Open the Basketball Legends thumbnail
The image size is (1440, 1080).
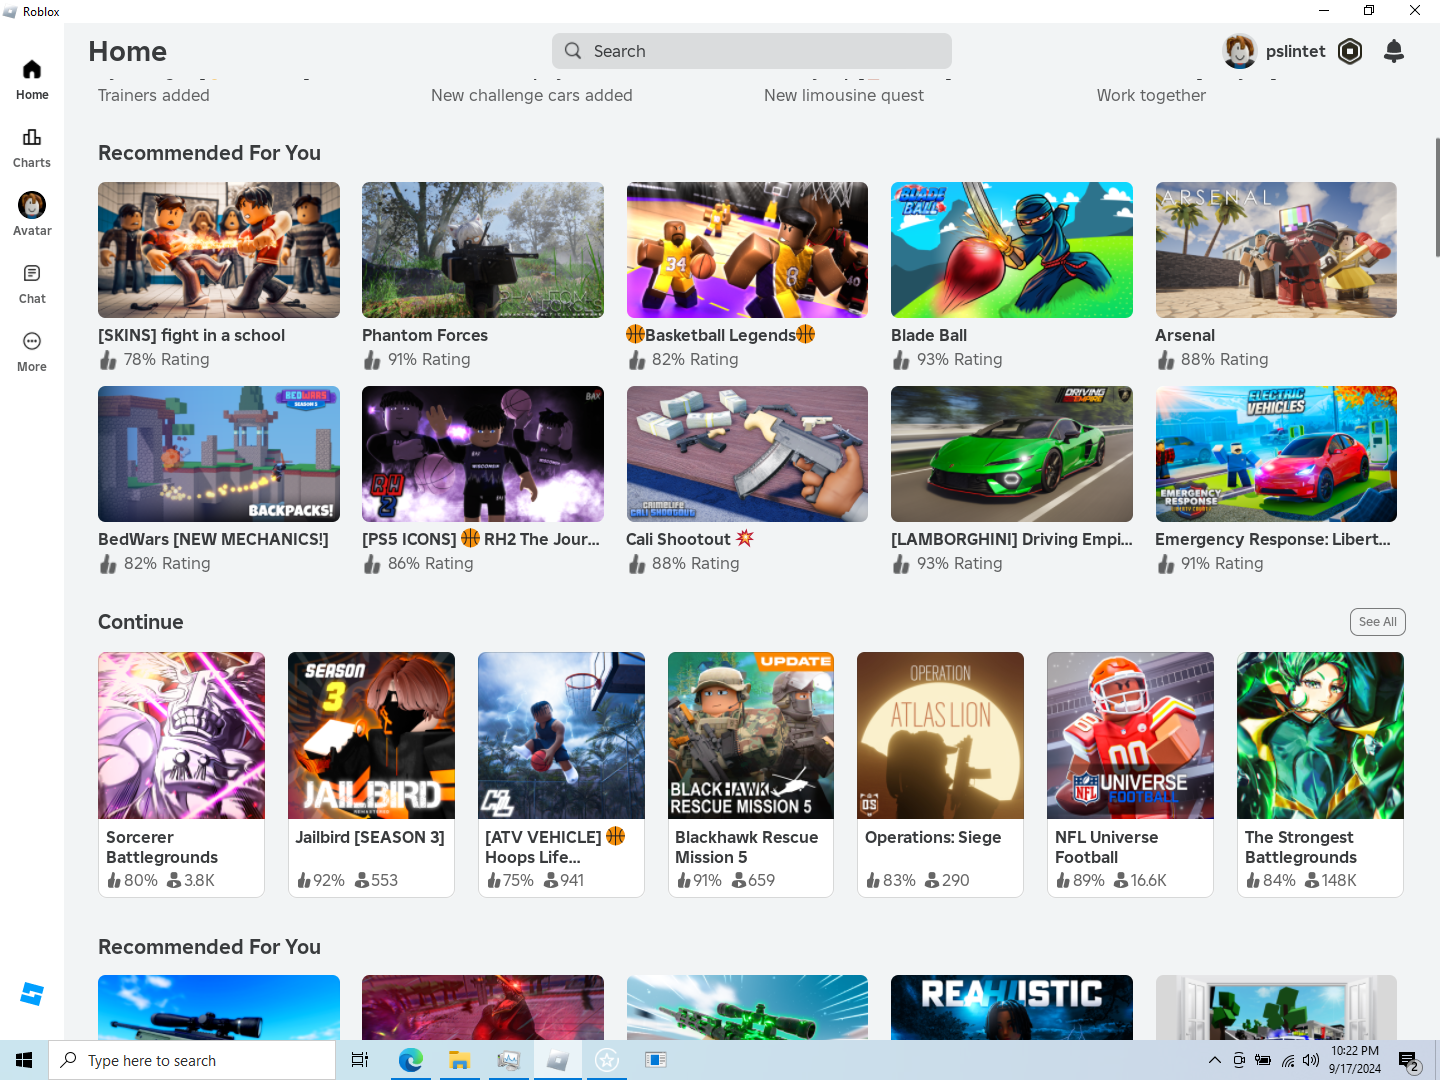click(747, 250)
